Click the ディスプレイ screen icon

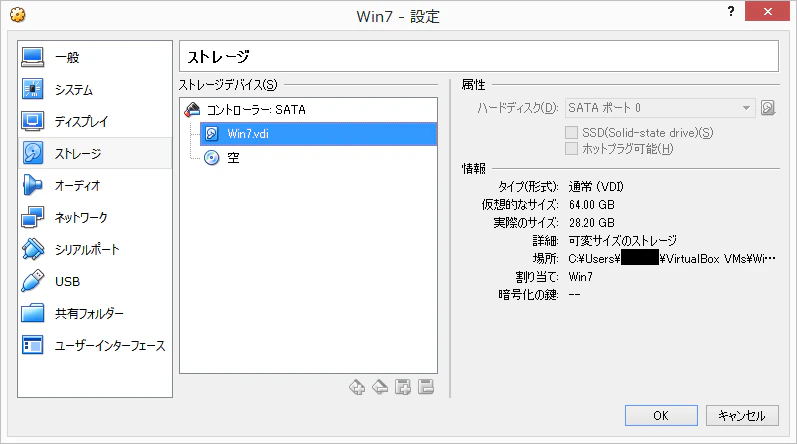(x=33, y=121)
